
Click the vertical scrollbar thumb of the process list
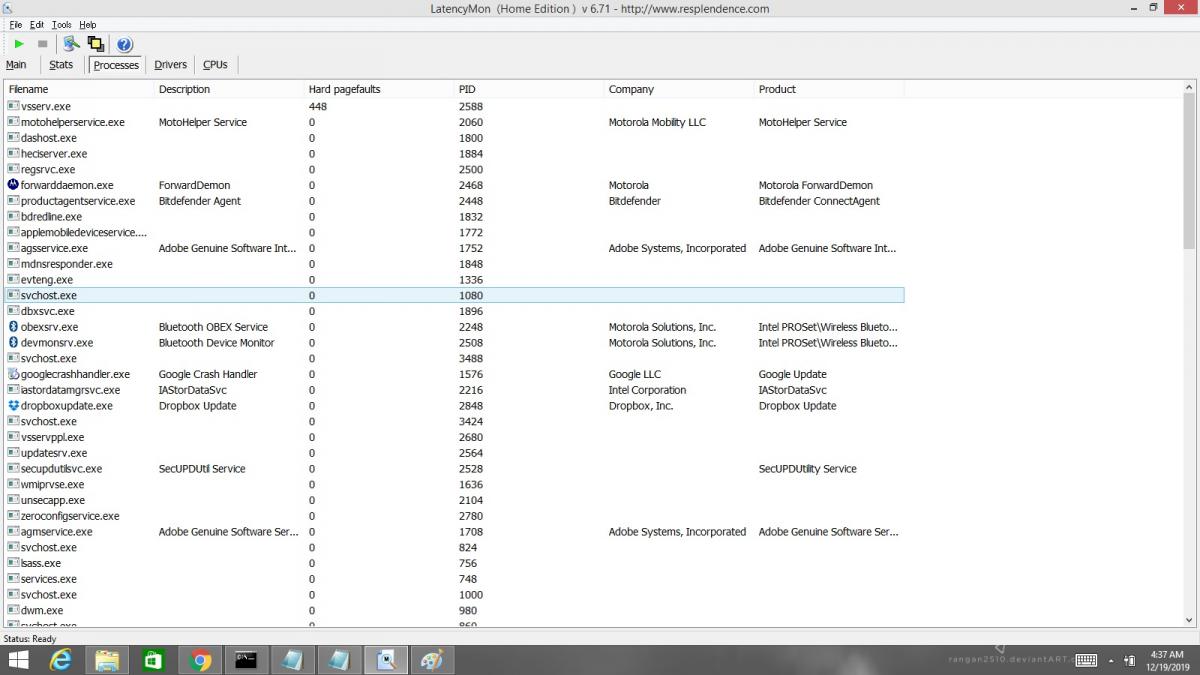pyautogui.click(x=1189, y=170)
